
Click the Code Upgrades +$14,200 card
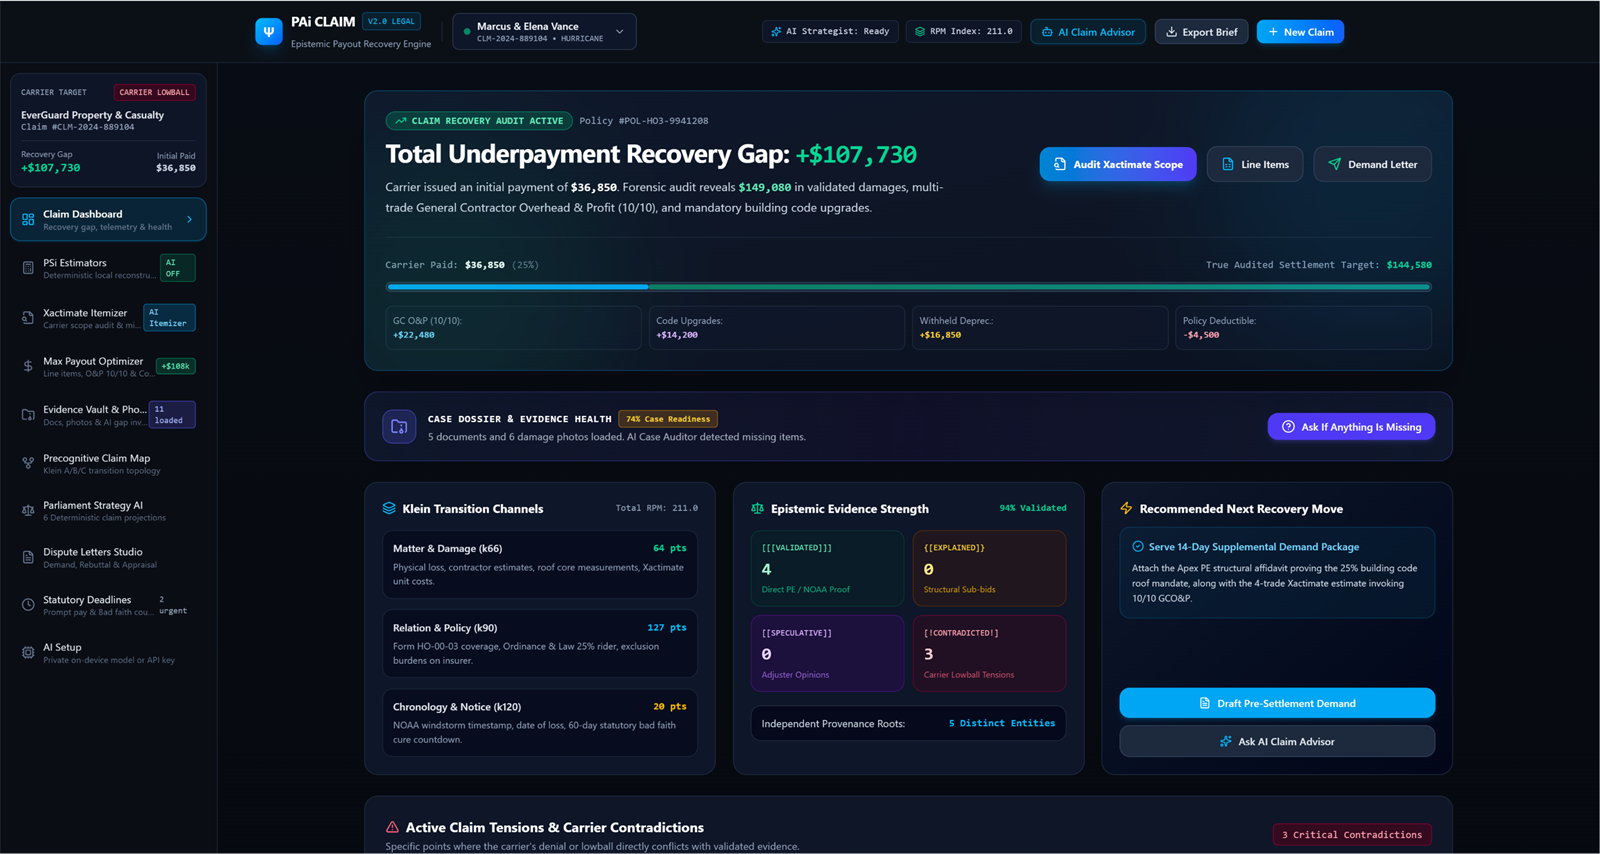pos(777,328)
